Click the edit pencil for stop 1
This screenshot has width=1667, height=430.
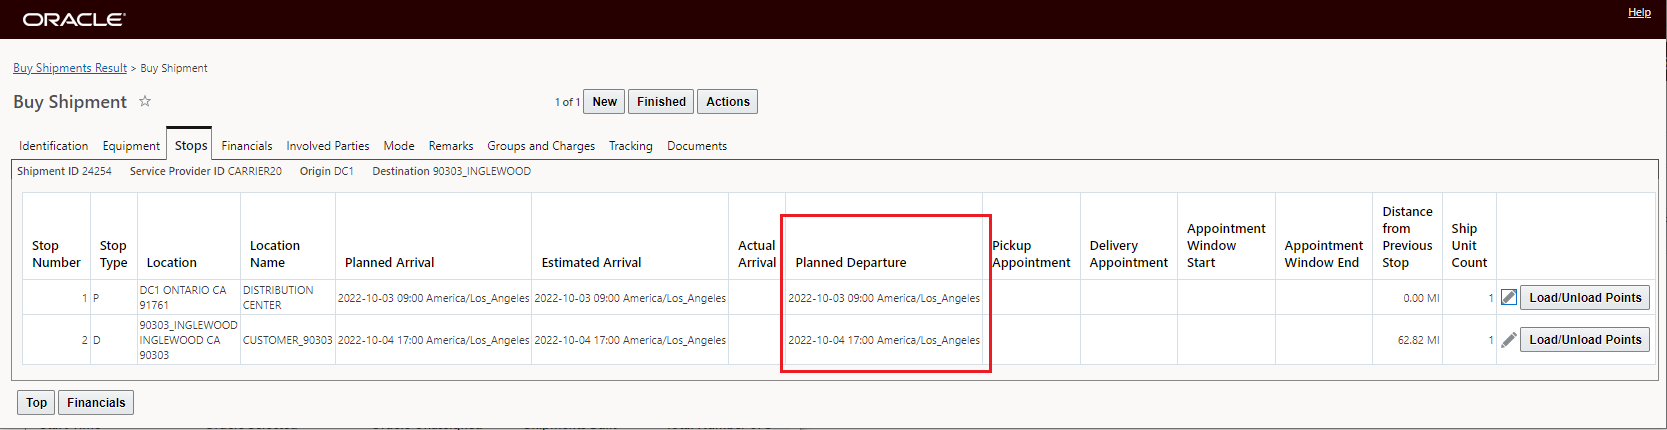pyautogui.click(x=1509, y=297)
